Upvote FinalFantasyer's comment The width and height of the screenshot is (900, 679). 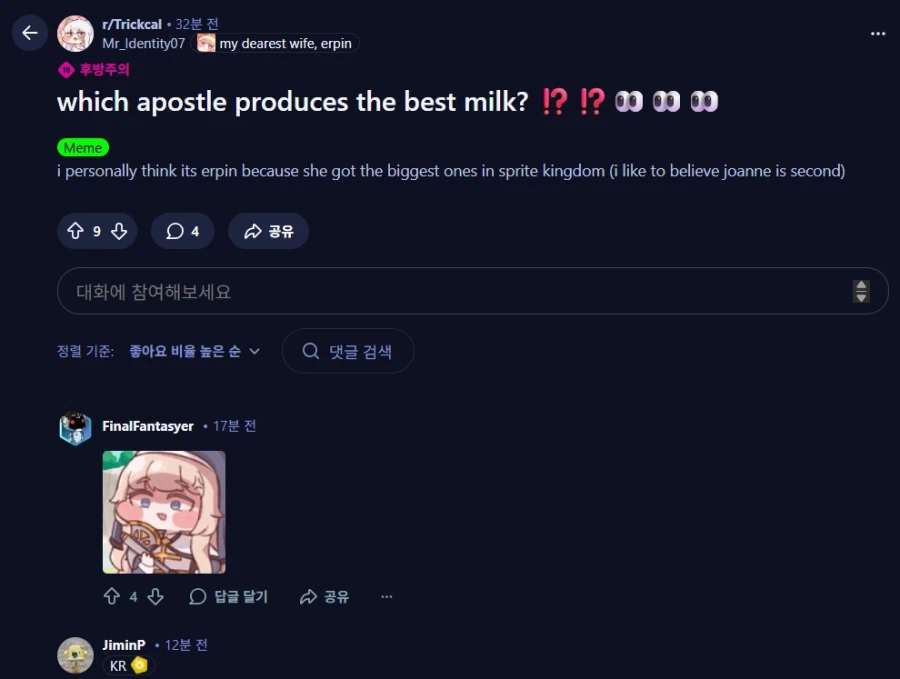coord(112,596)
